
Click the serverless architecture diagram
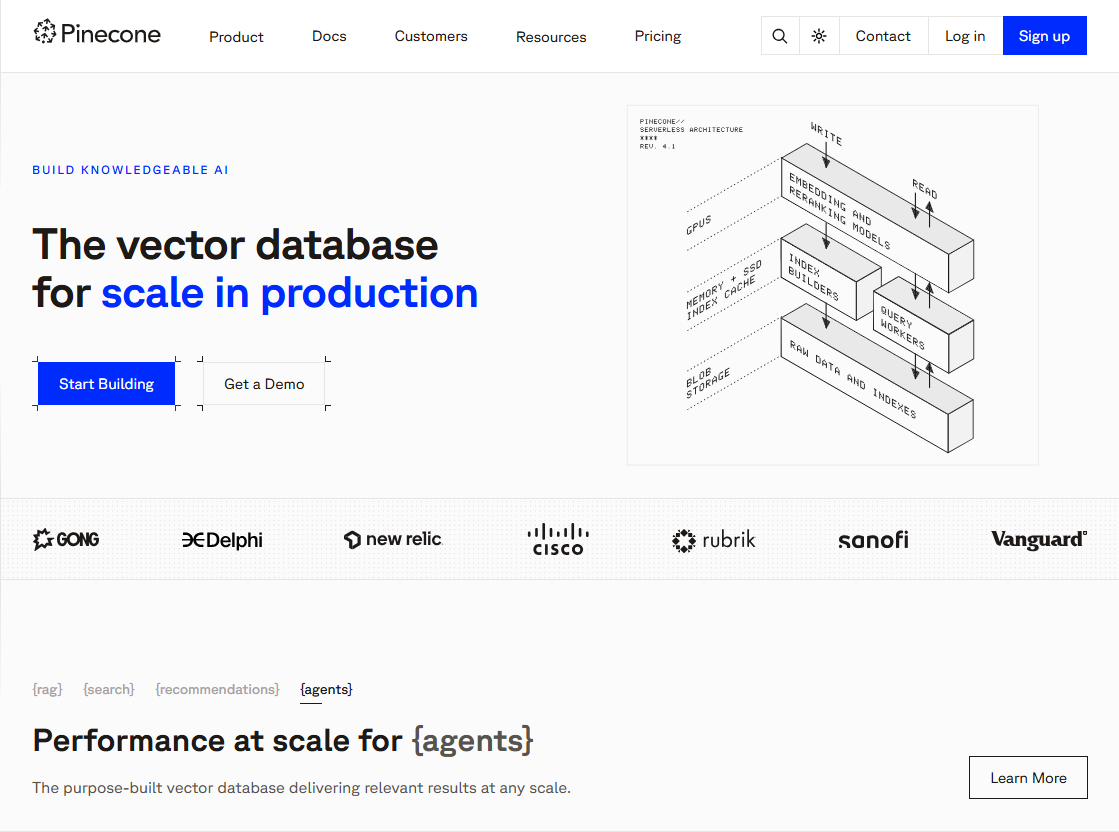point(832,285)
